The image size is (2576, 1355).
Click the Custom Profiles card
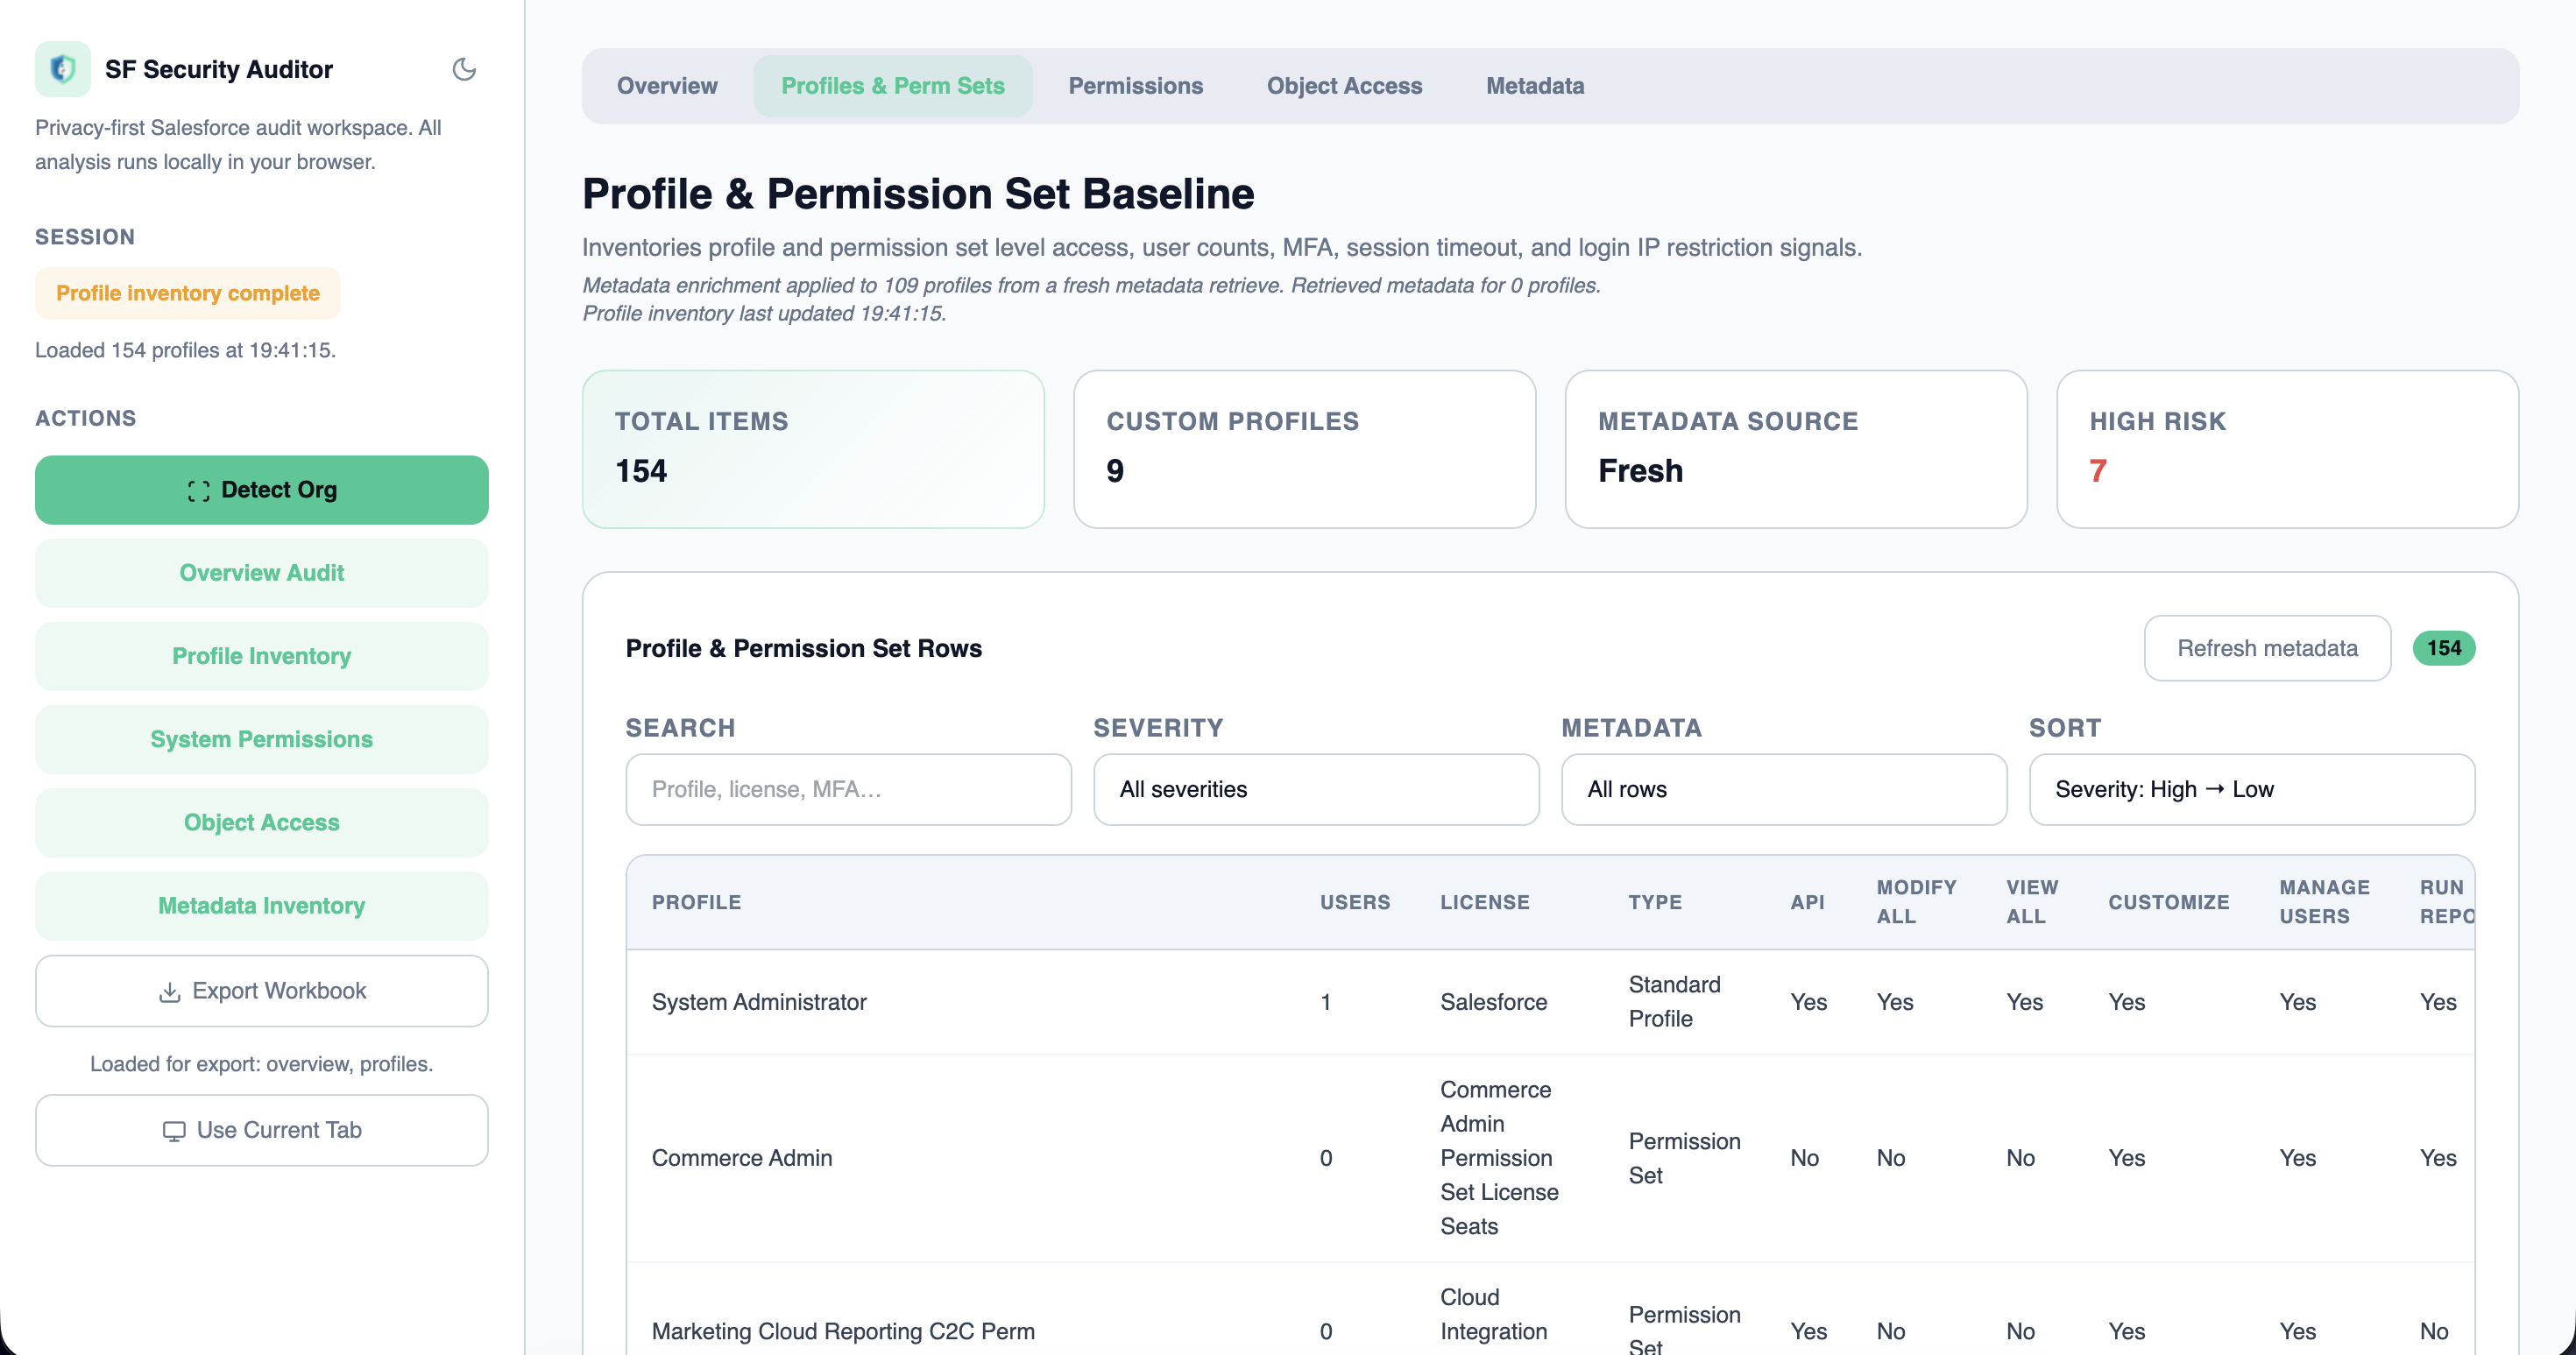coord(1304,449)
